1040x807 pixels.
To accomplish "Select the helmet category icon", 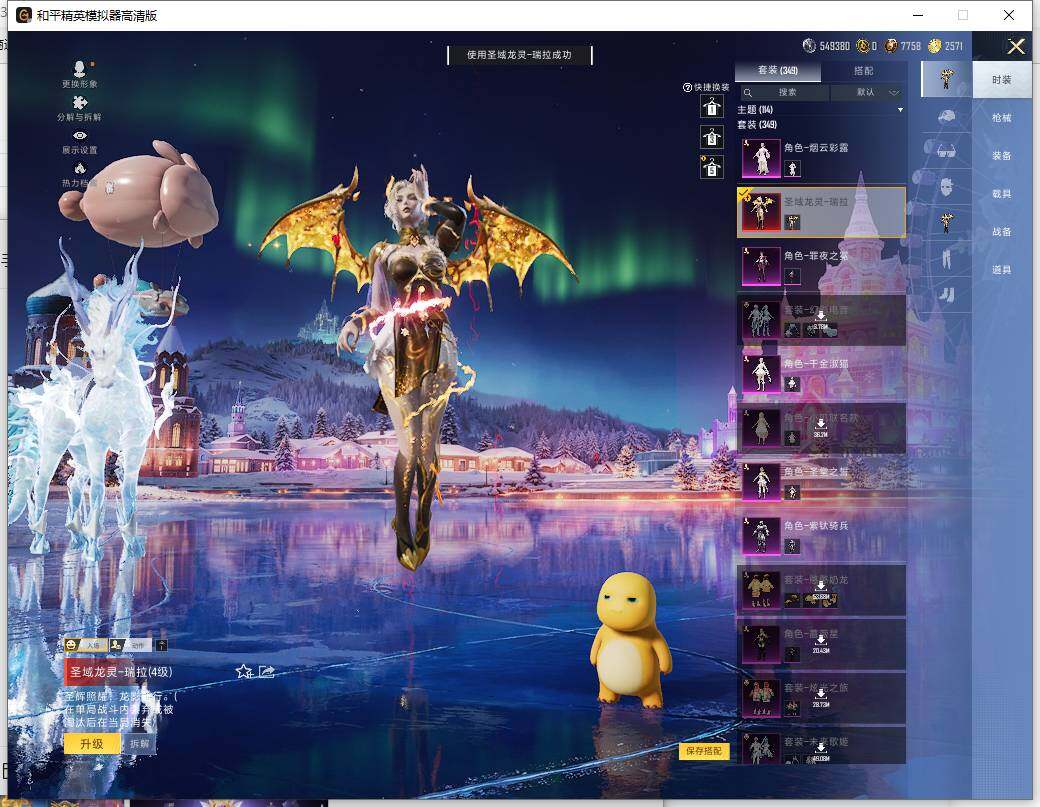I will pos(946,116).
